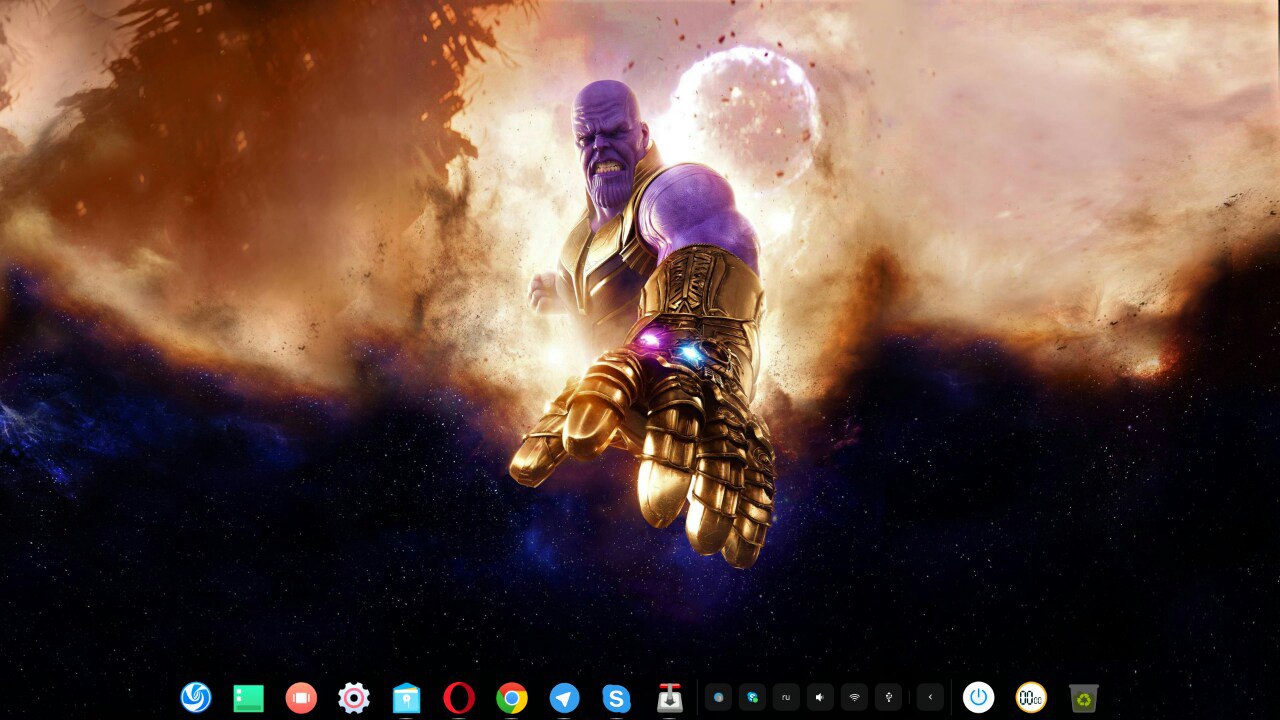Launch Google Chrome from the dock

(x=512, y=697)
